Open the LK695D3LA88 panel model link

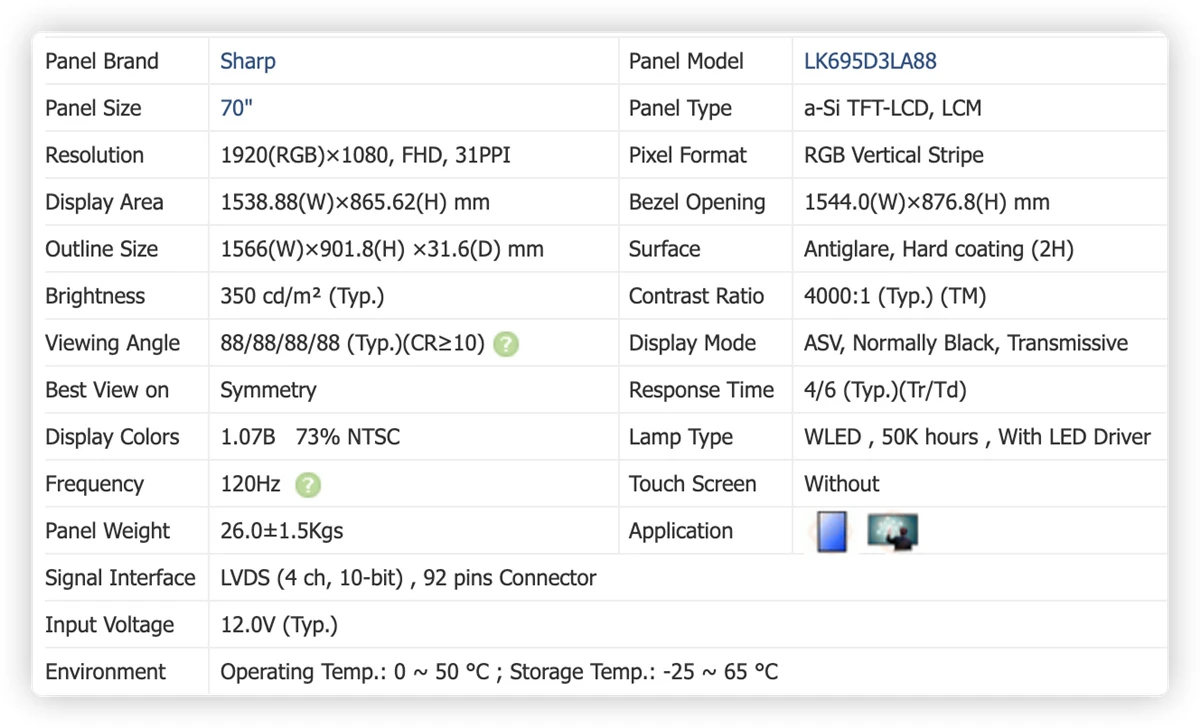click(870, 61)
